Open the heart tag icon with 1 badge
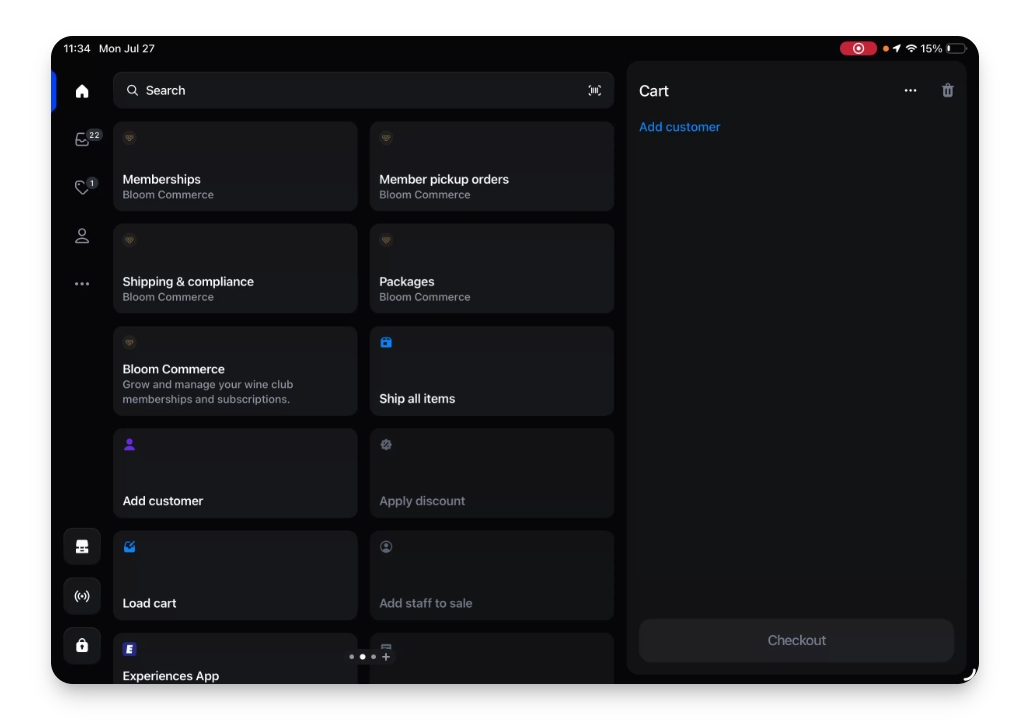Screen dimensions: 1030x720 pos(85,187)
